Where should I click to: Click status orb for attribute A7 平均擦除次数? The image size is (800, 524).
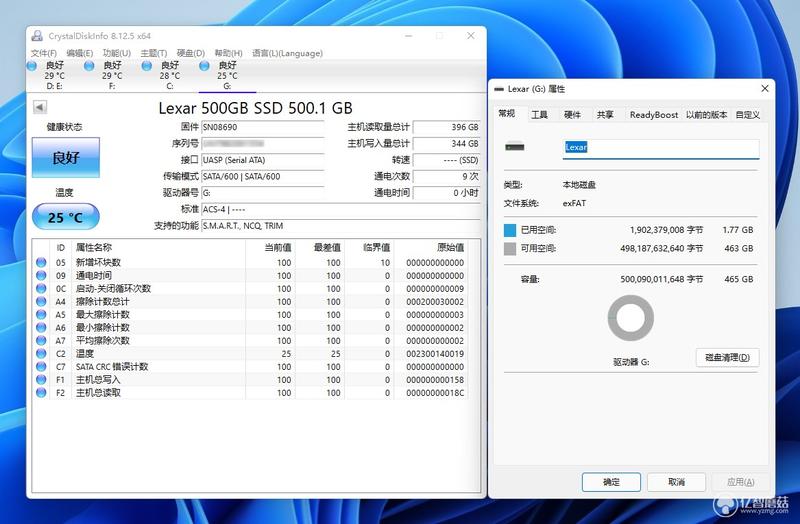tap(41, 340)
